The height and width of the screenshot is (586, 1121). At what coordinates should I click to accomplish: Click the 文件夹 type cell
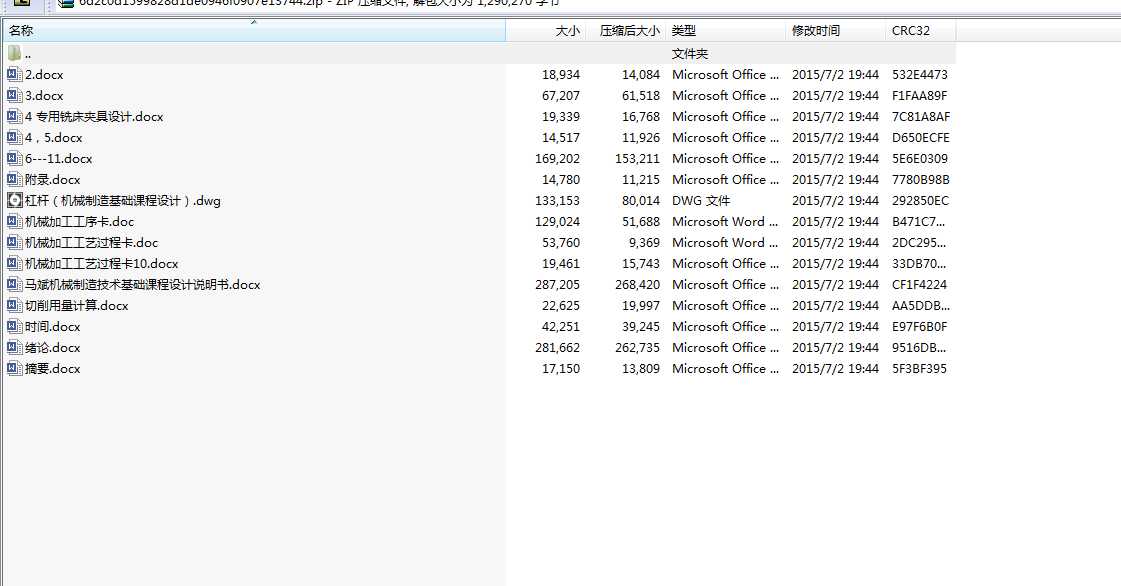coord(690,54)
